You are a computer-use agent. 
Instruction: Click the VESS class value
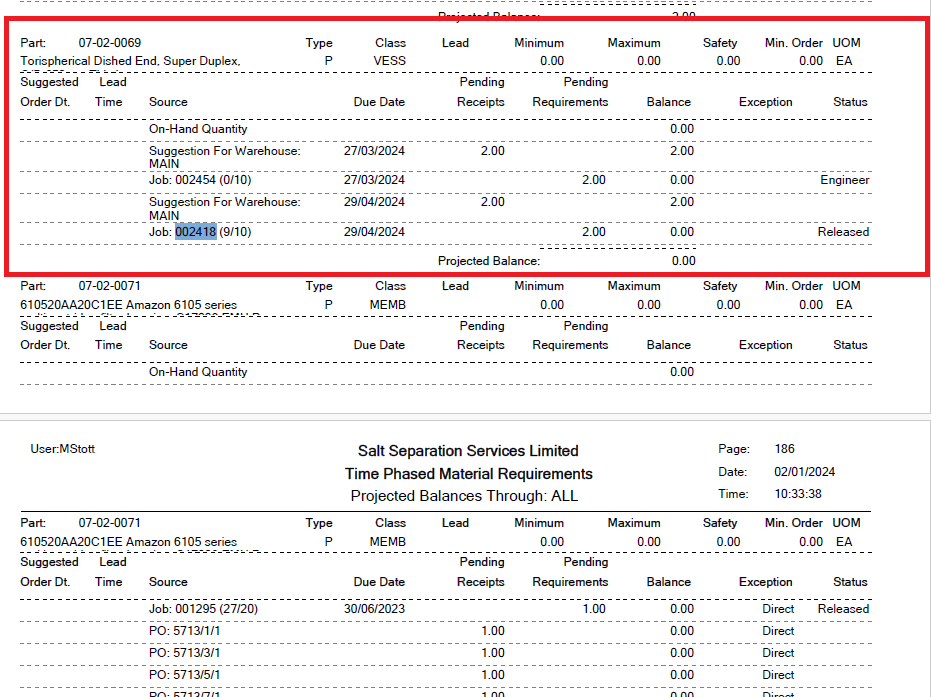[389, 61]
